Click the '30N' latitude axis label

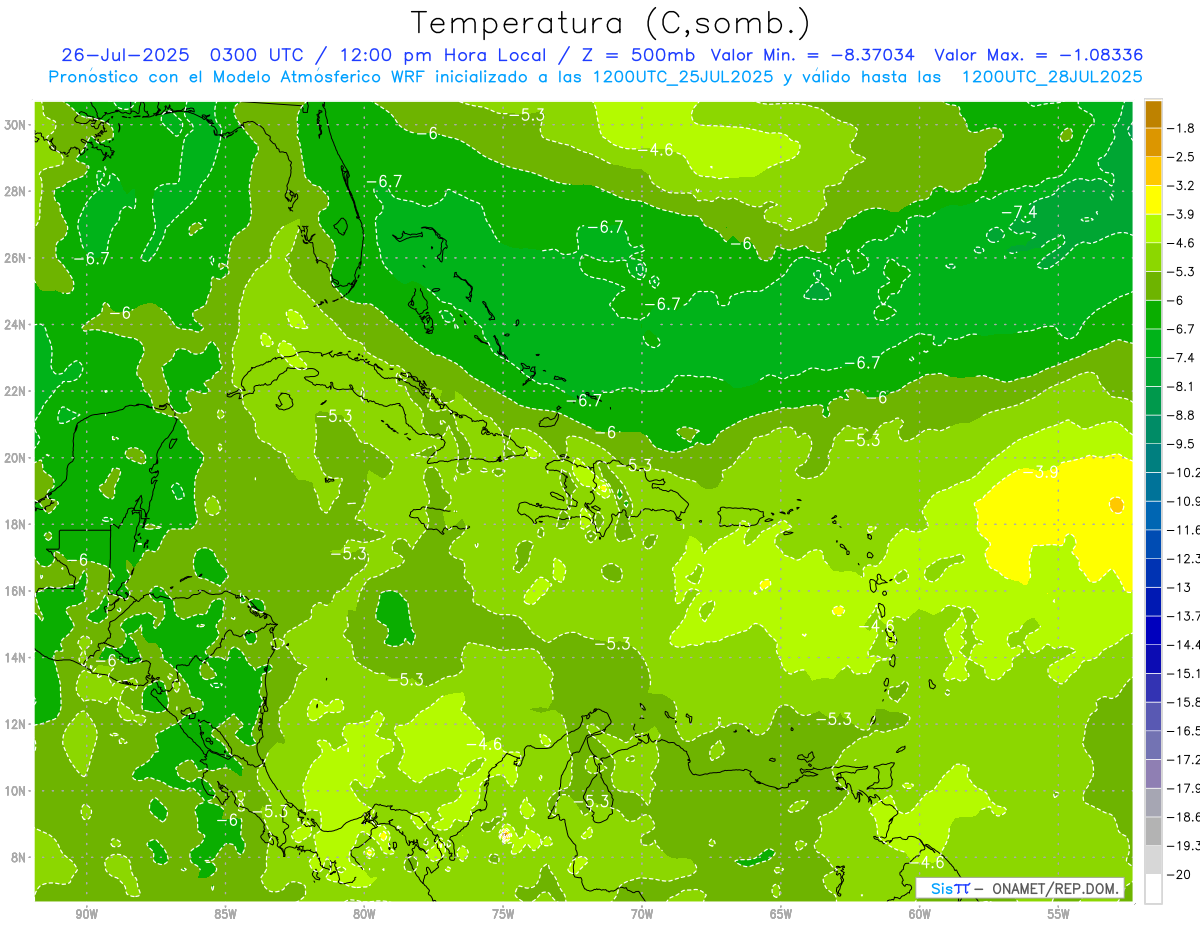(15, 125)
